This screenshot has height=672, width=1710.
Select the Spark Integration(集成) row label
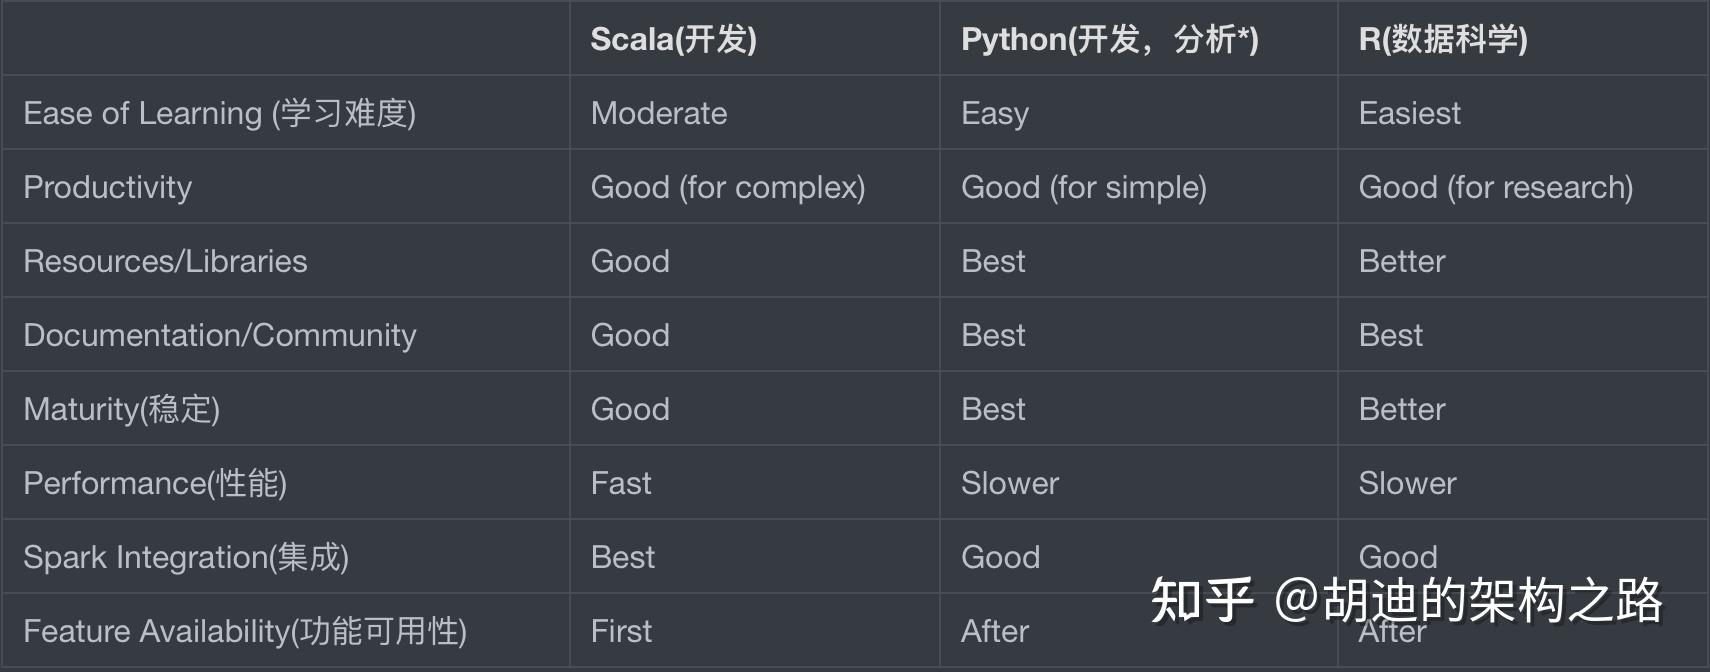click(186, 557)
